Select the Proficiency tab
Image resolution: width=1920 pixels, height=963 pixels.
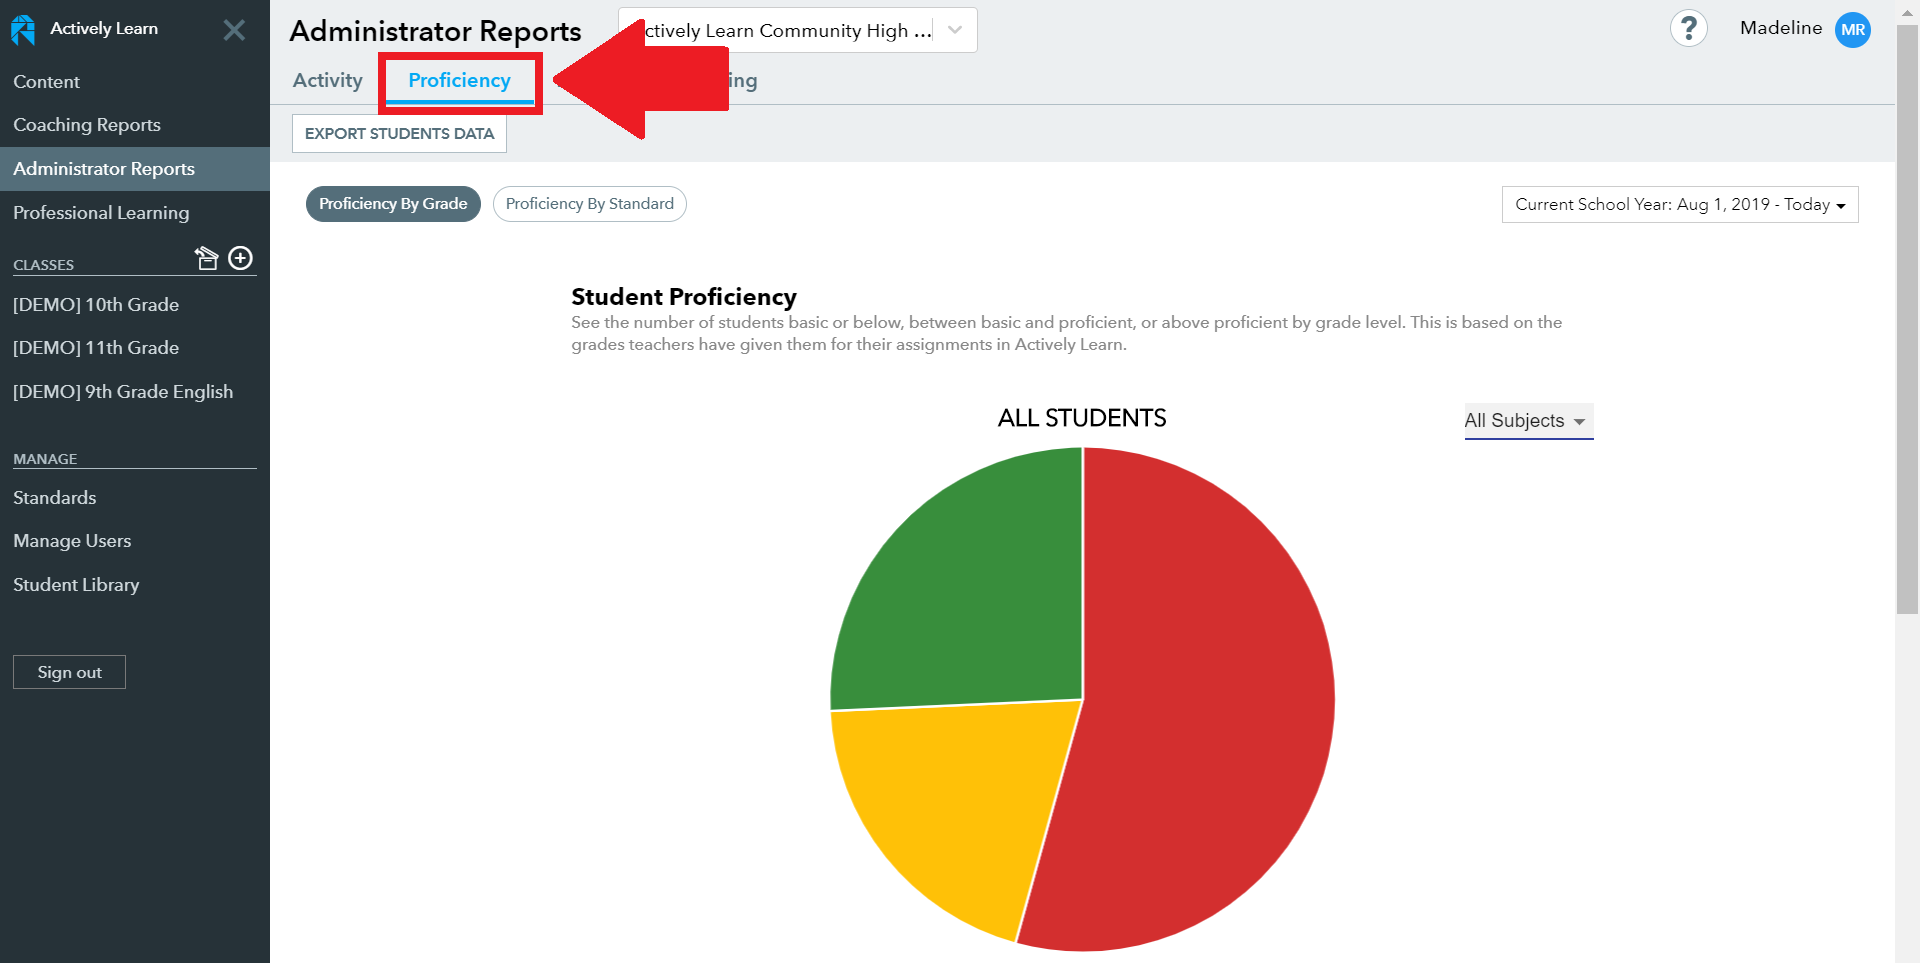[x=459, y=80]
